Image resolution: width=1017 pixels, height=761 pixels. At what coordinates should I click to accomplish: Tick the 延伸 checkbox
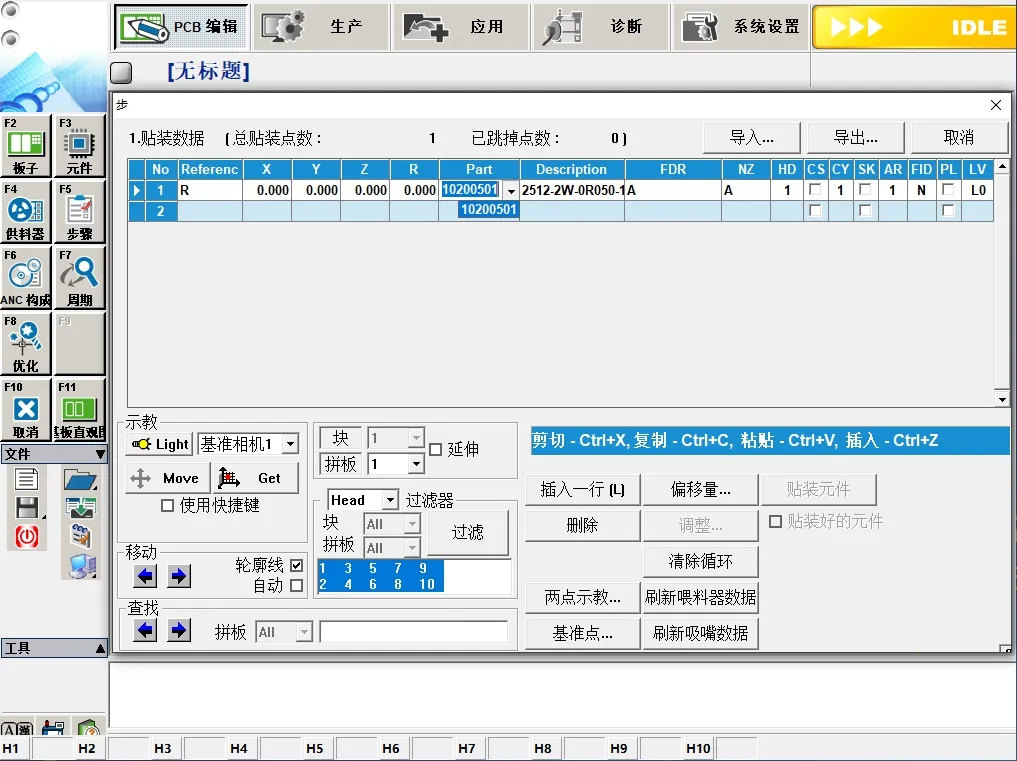tap(435, 450)
